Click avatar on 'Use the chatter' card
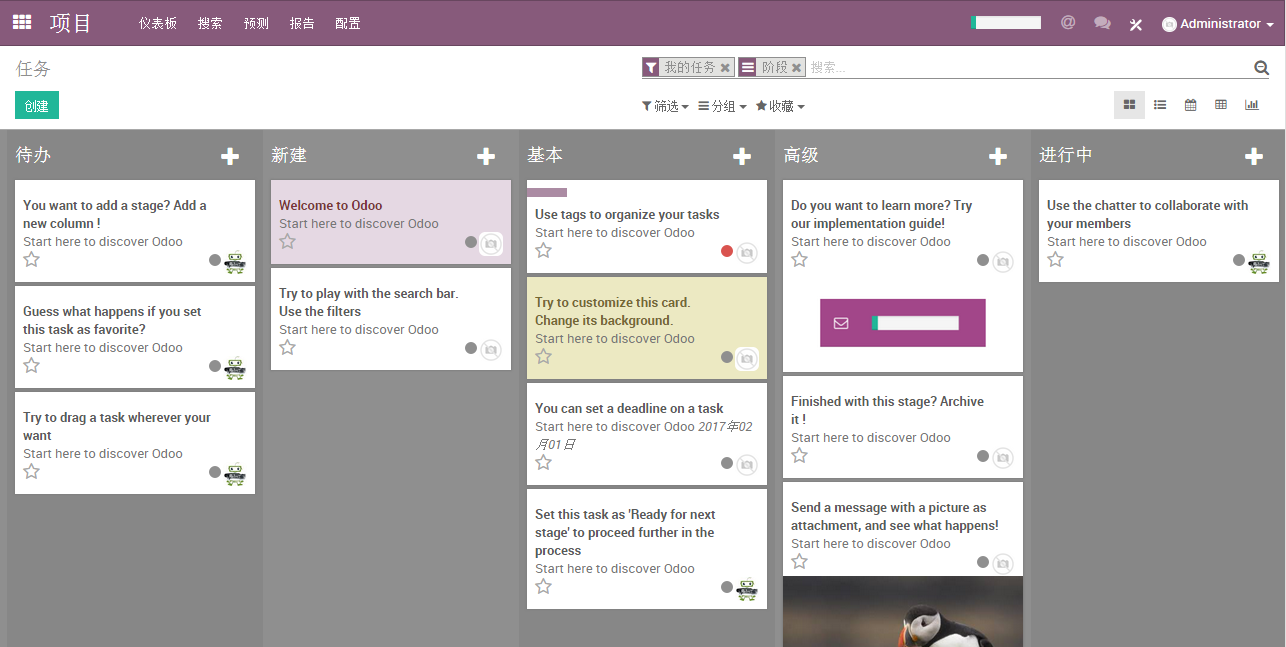The width and height of the screenshot is (1286, 647). click(x=1259, y=262)
